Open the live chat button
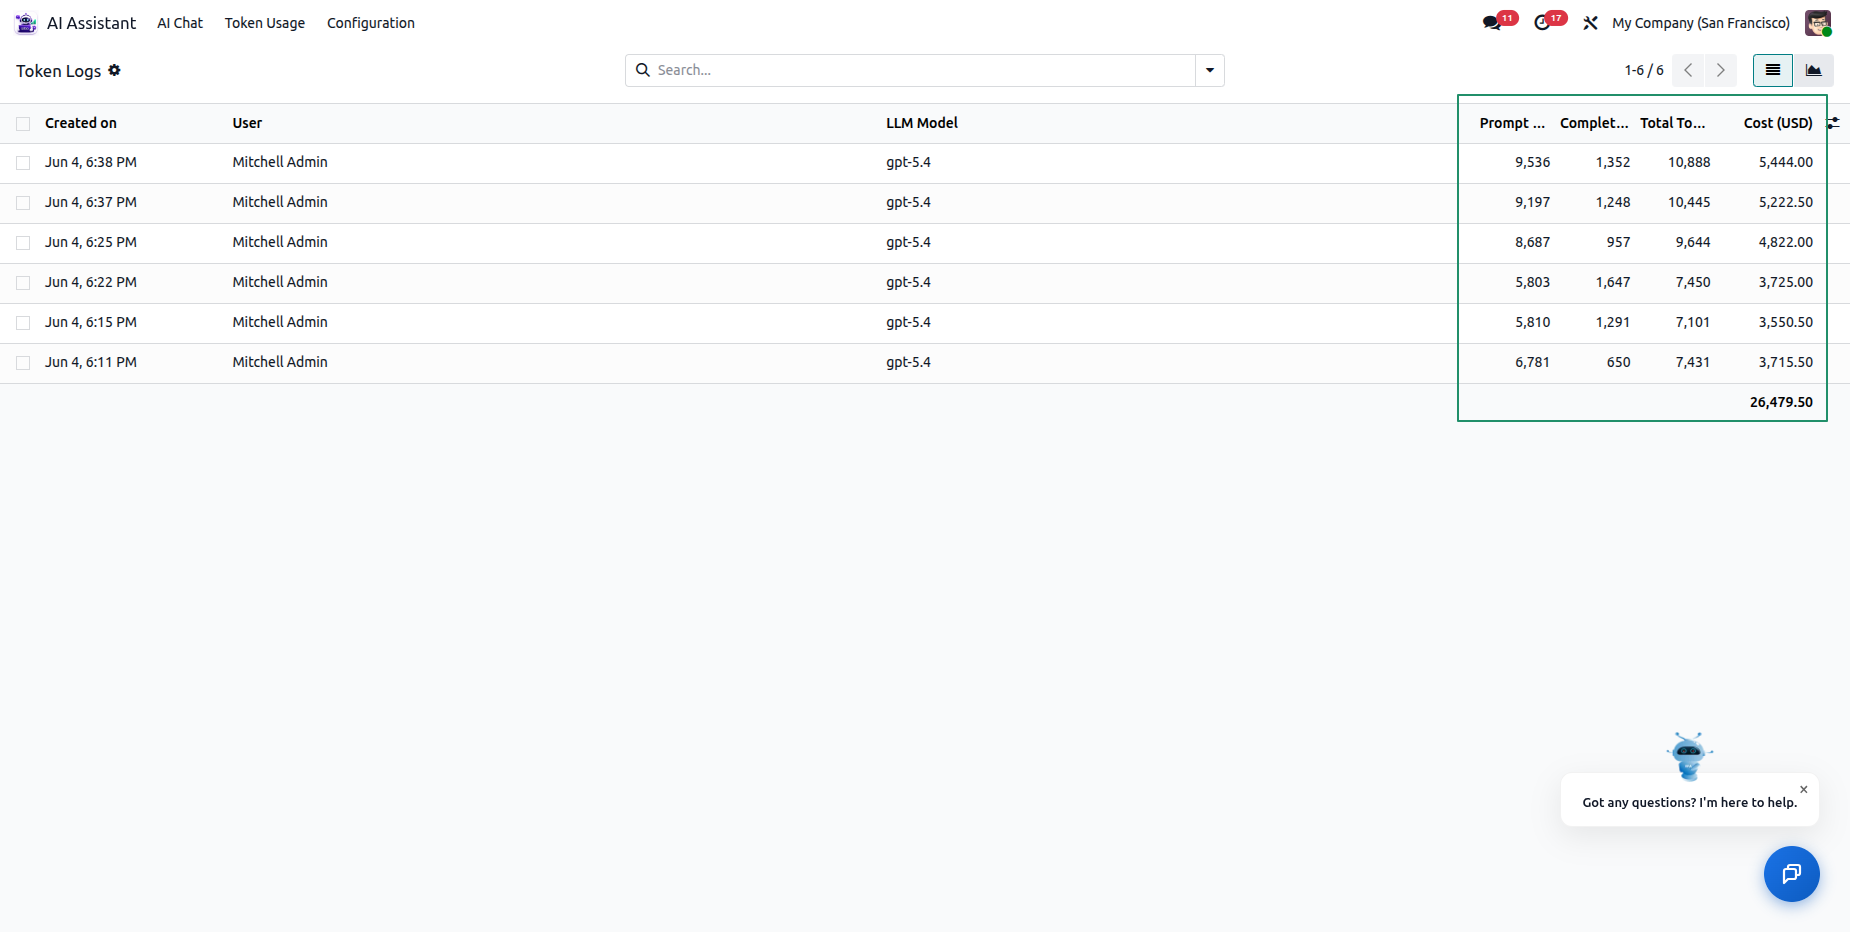This screenshot has width=1850, height=932. coord(1792,874)
